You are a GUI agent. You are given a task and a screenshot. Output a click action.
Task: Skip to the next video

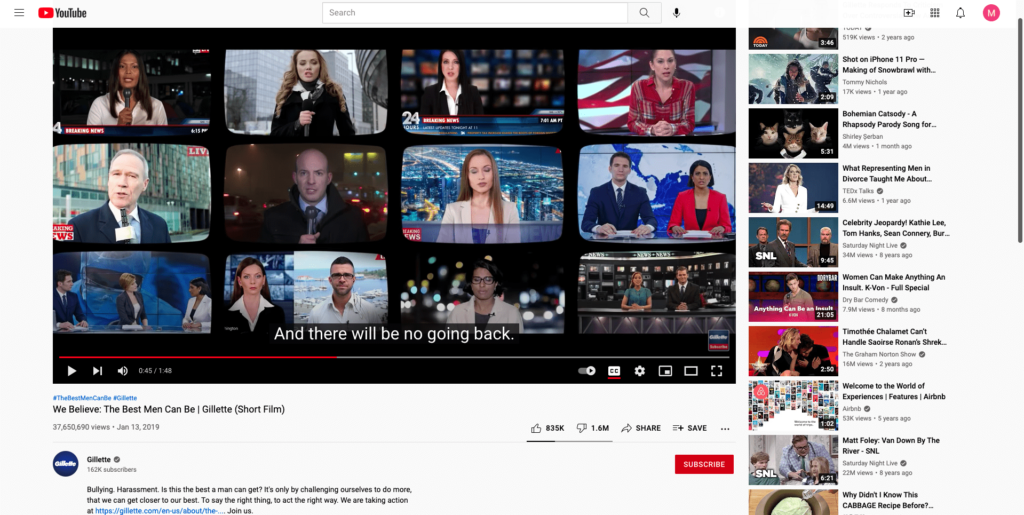pyautogui.click(x=97, y=371)
